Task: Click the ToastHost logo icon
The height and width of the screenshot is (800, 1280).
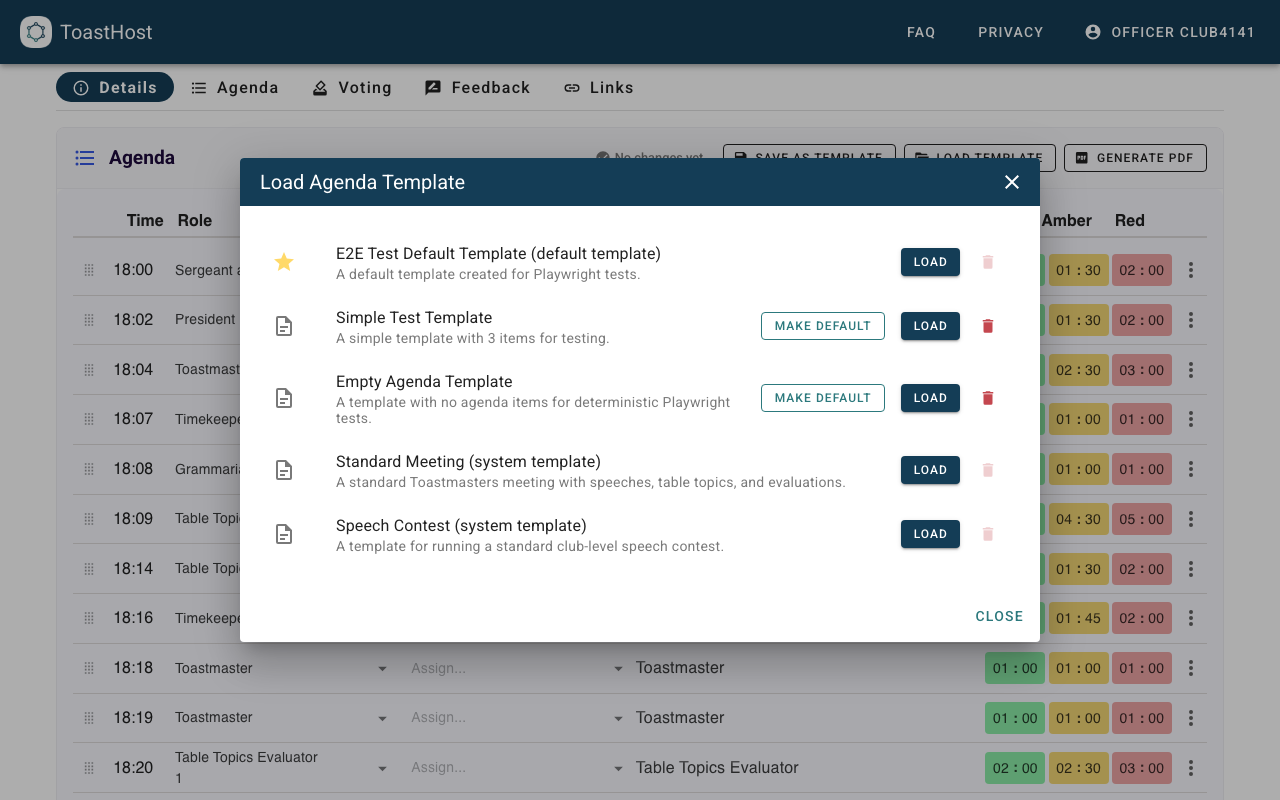Action: pyautogui.click(x=36, y=32)
